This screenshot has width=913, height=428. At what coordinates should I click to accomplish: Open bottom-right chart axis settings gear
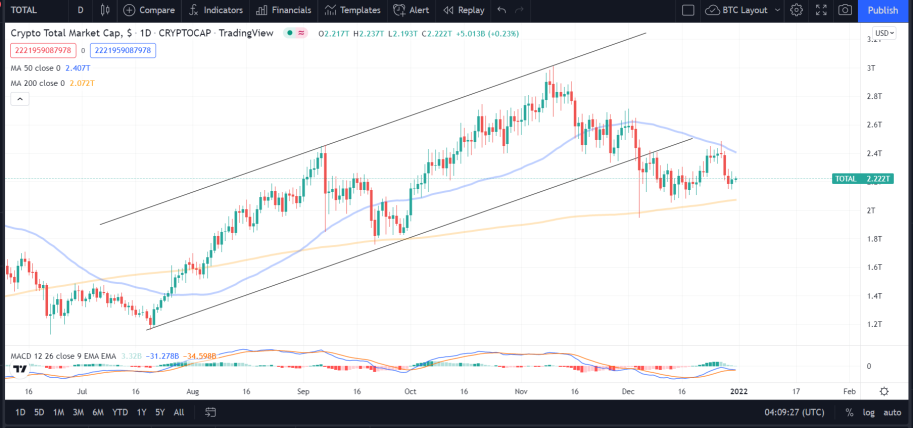click(884, 391)
